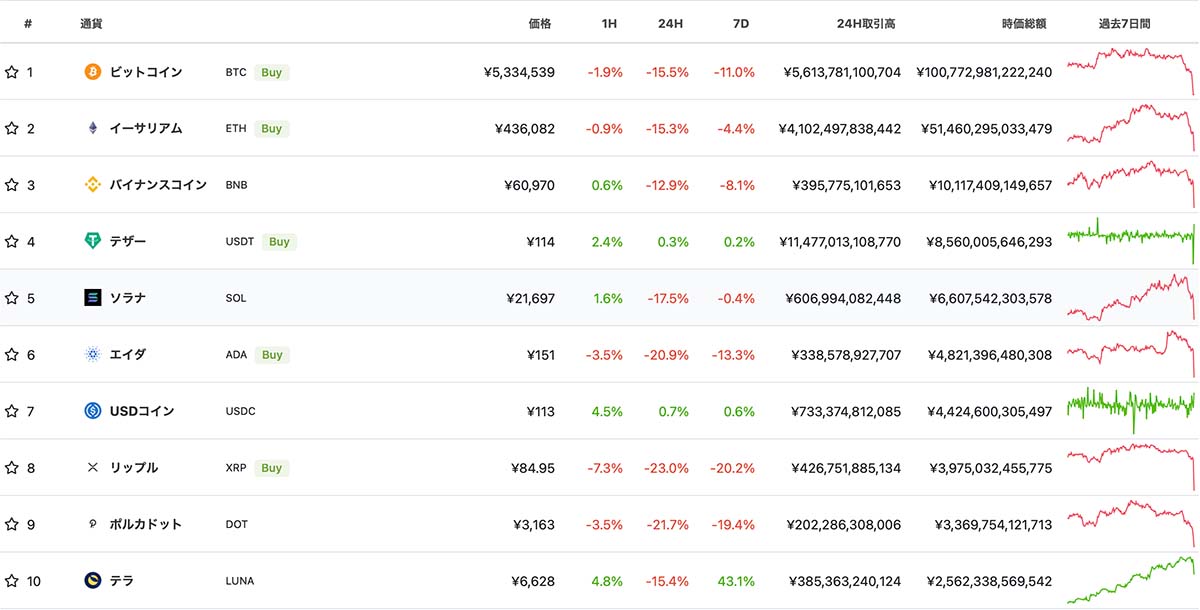Mark ADA row 6 star as favorite

12,354
